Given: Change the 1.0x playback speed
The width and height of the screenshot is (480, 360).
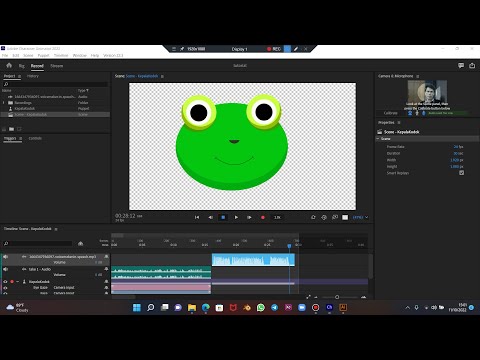Looking at the screenshot, I should (277, 217).
